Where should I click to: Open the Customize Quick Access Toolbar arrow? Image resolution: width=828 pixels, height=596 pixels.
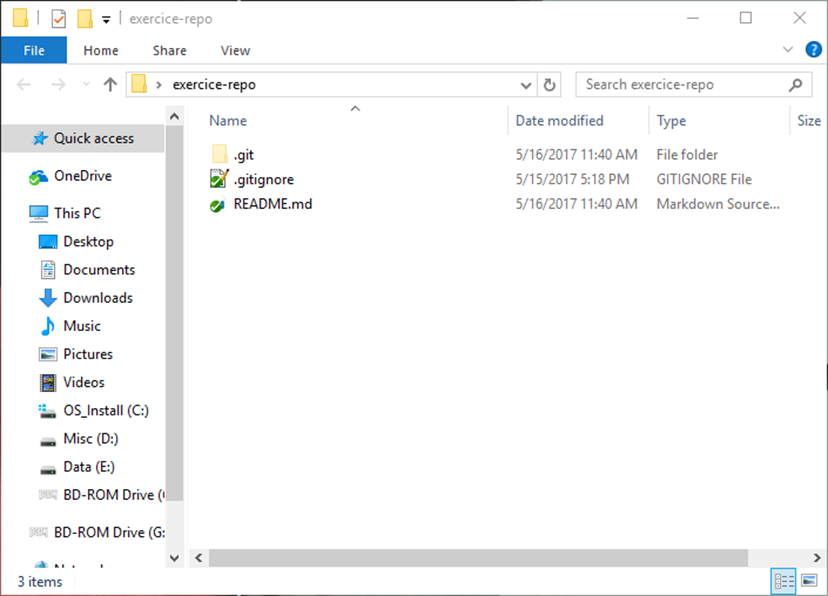pyautogui.click(x=106, y=19)
